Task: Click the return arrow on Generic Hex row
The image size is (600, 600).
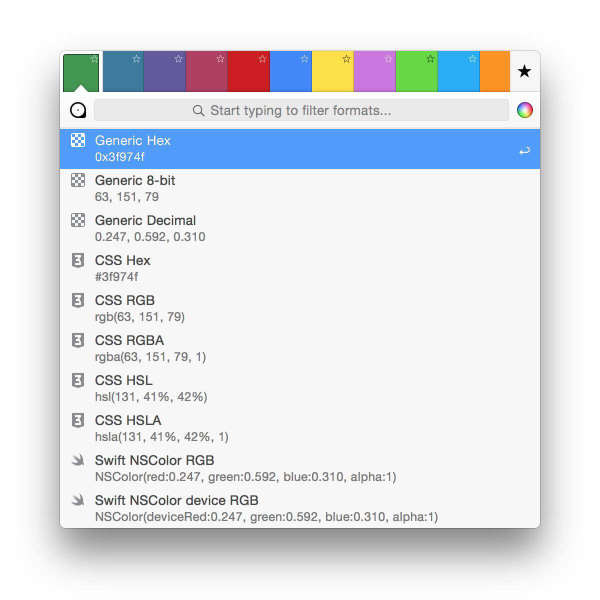Action: (x=524, y=150)
